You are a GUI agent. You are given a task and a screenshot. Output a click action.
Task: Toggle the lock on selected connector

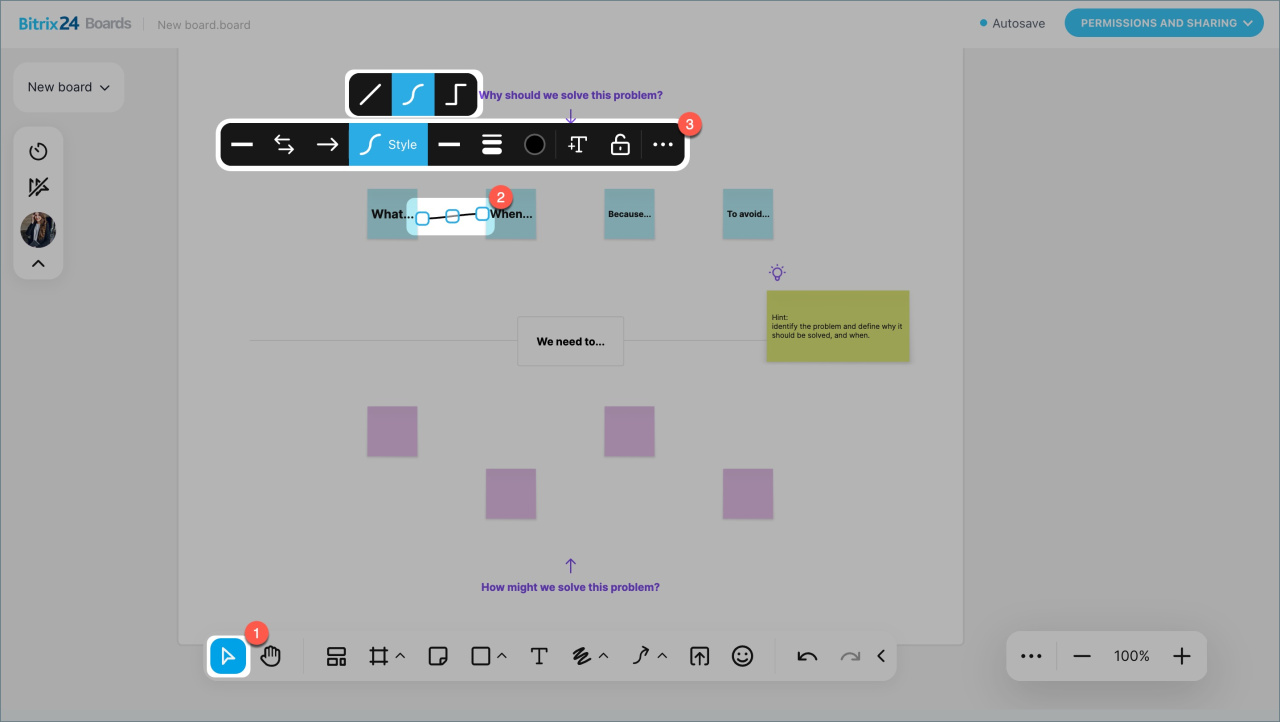click(620, 145)
